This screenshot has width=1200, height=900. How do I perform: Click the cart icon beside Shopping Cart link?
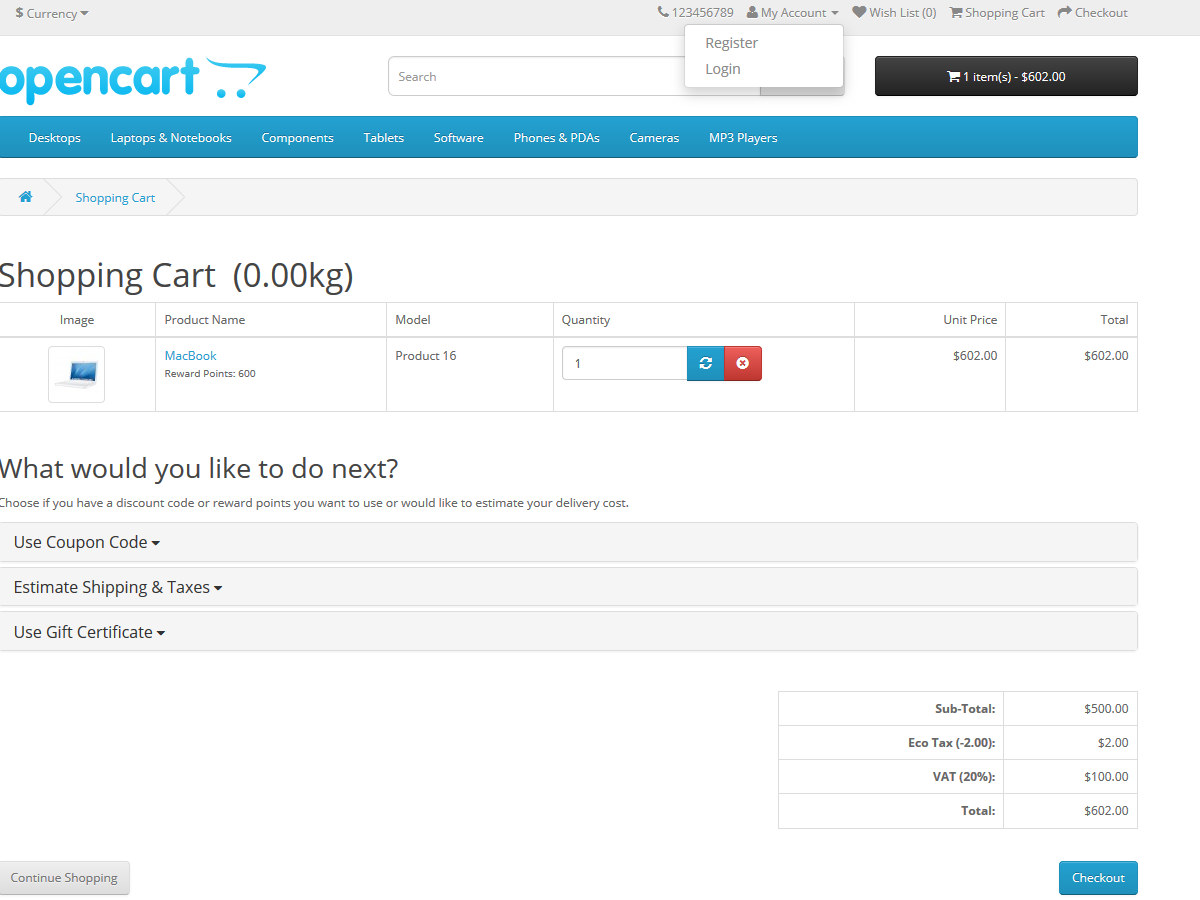pyautogui.click(x=956, y=13)
